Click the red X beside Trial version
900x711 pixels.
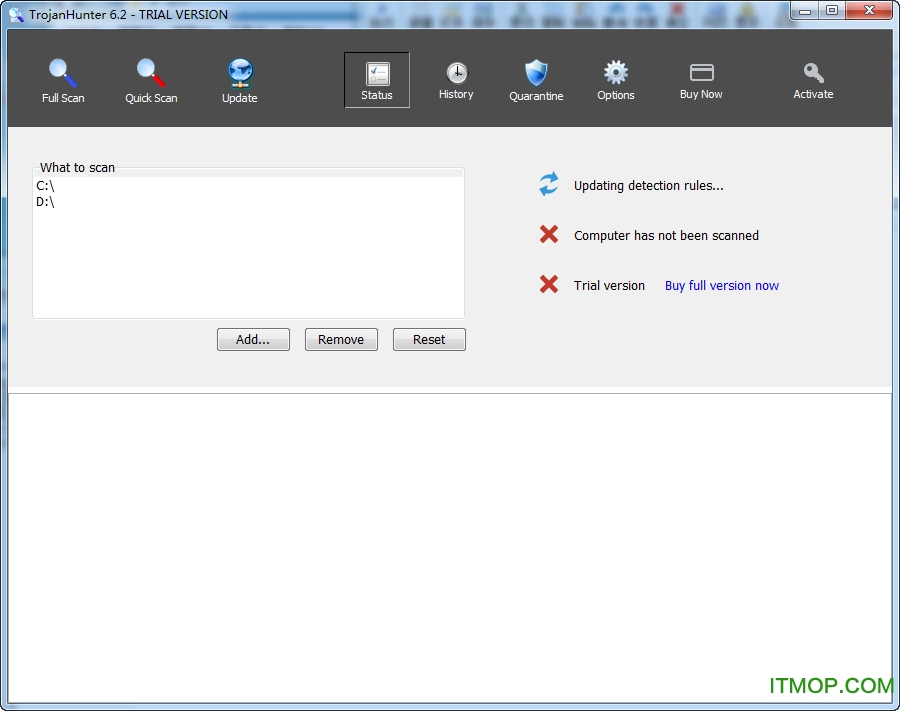(549, 284)
